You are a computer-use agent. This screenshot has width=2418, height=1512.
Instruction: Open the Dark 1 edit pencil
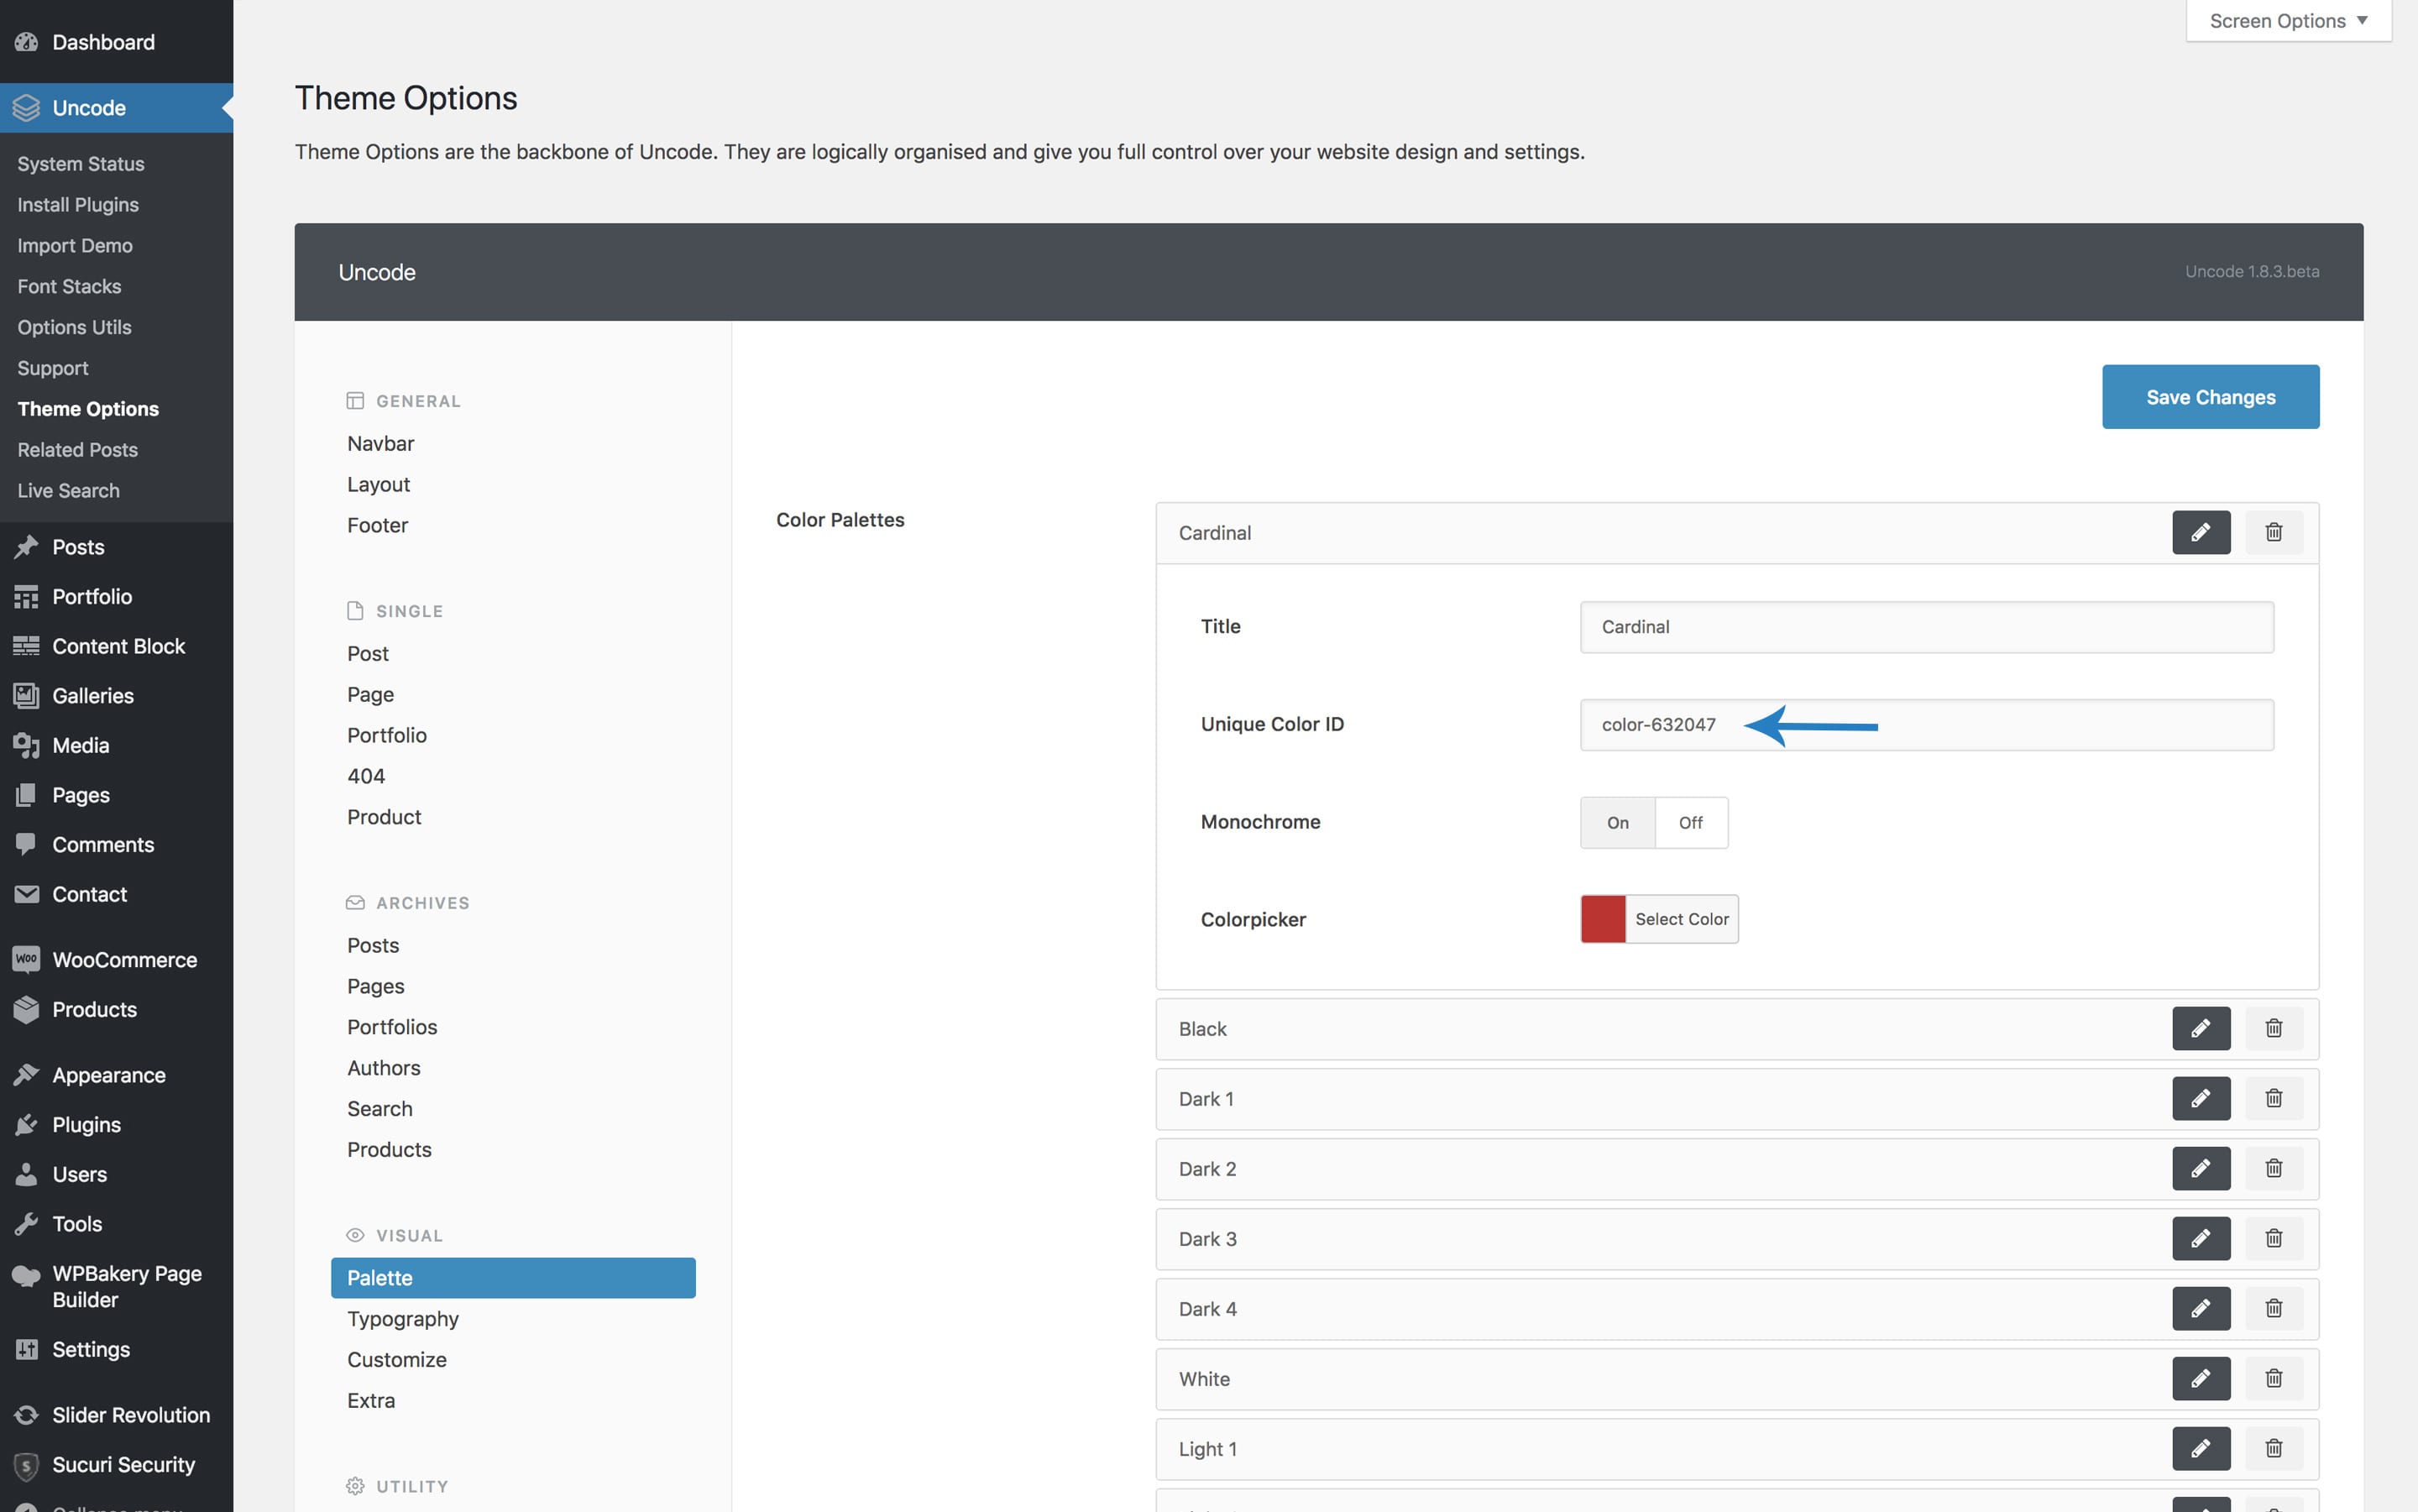click(2200, 1098)
